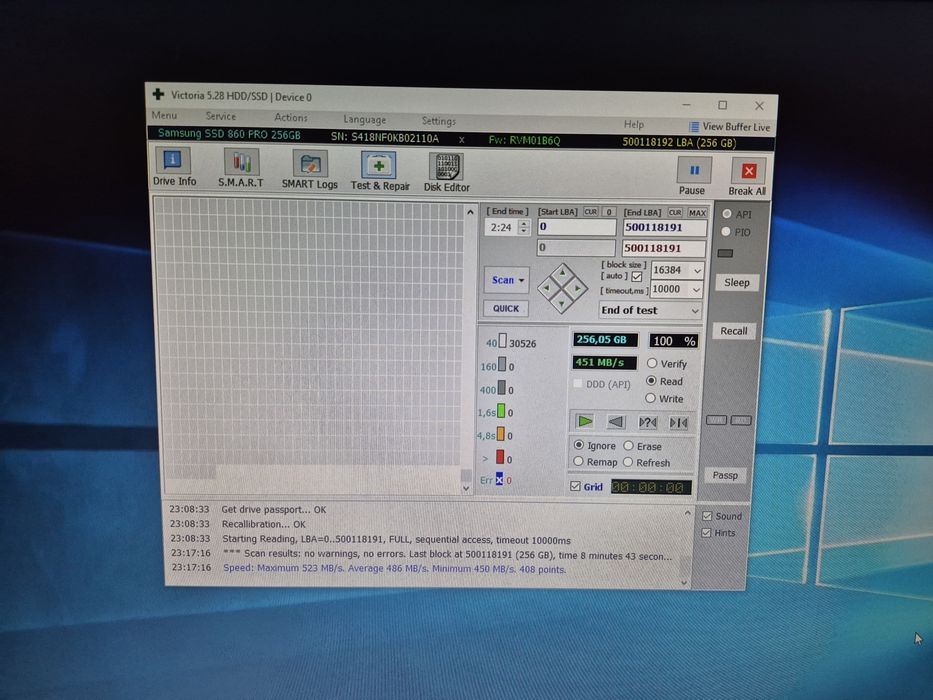Click the top arrow of the diamond control
Viewport: 933px width, 700px height.
(x=563, y=273)
